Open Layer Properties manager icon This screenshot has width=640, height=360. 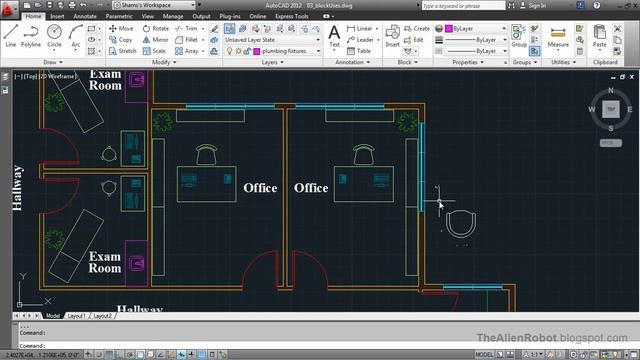[x=230, y=29]
